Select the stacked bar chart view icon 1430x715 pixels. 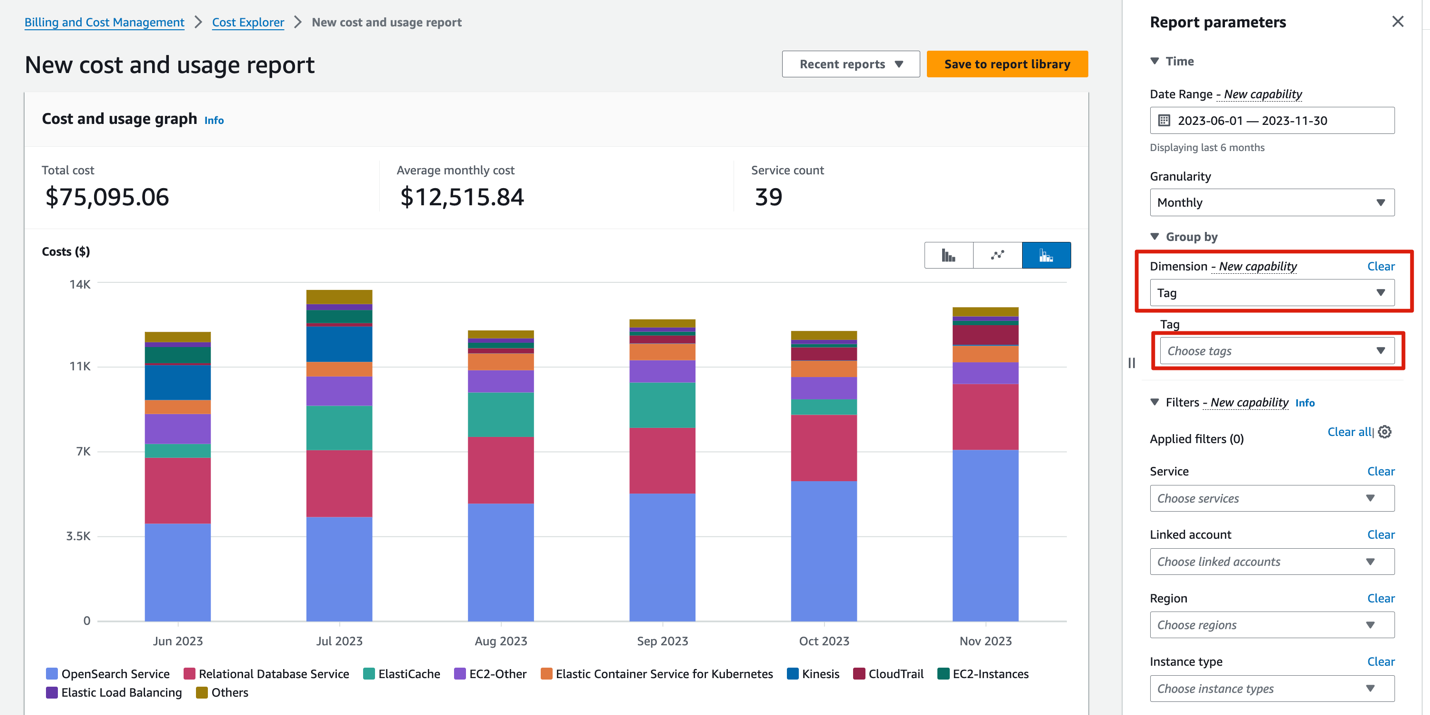[x=1046, y=256]
